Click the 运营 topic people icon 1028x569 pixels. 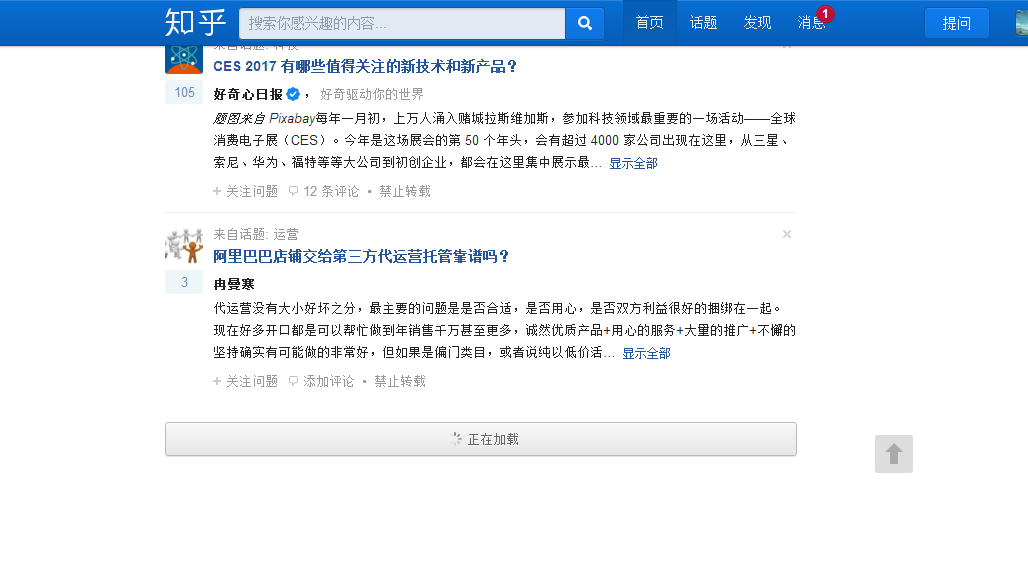(x=184, y=245)
